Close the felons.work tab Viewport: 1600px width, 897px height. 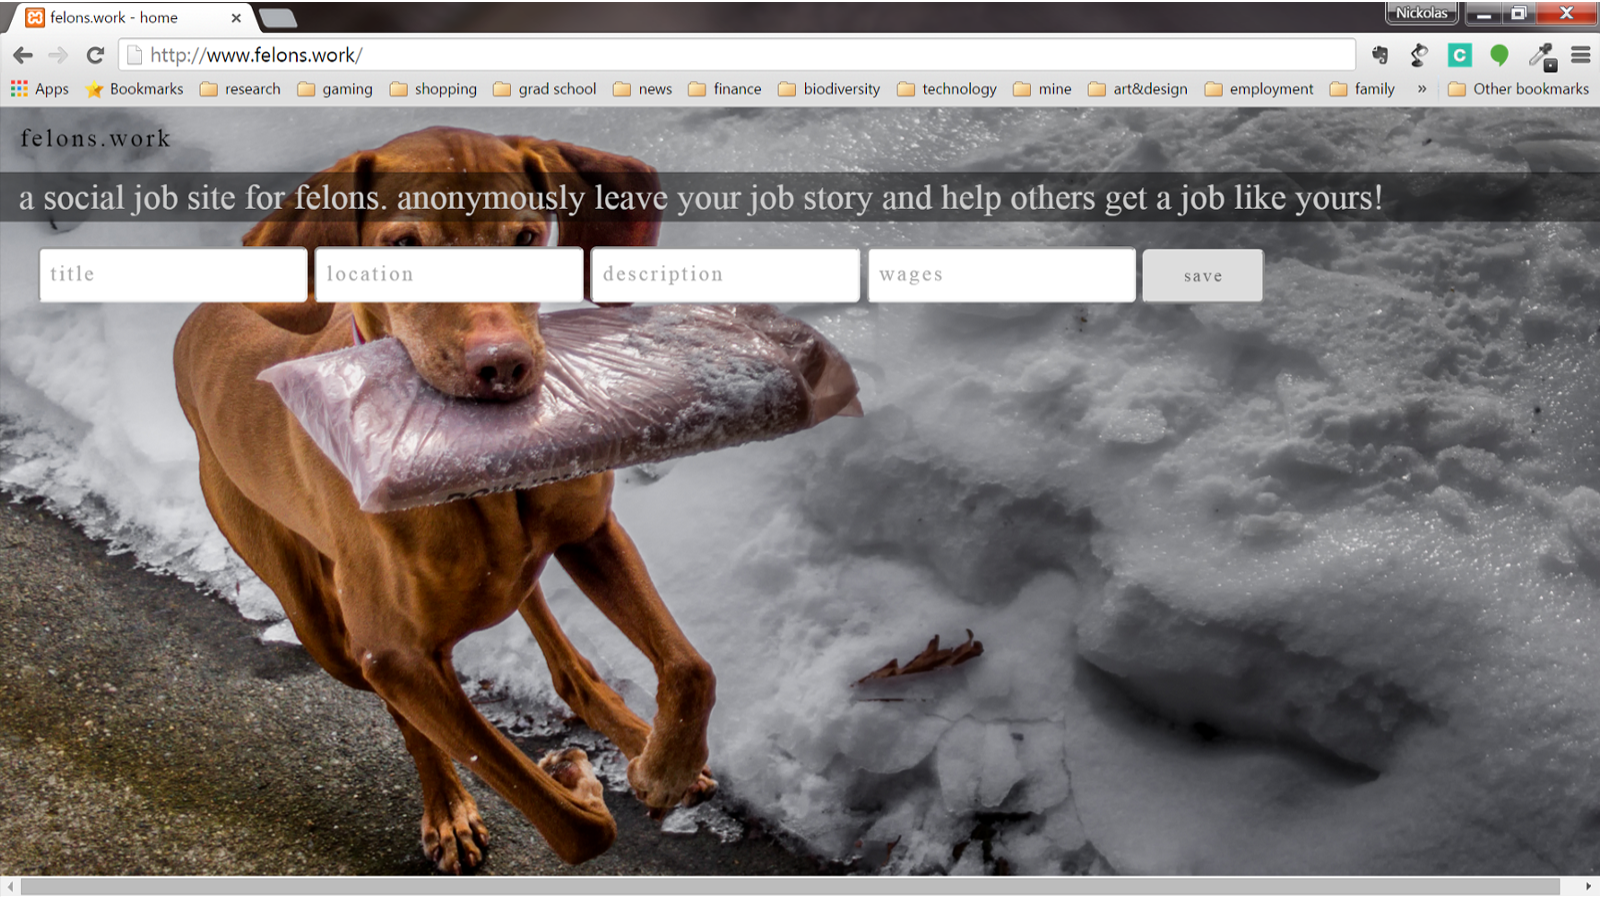pyautogui.click(x=236, y=18)
